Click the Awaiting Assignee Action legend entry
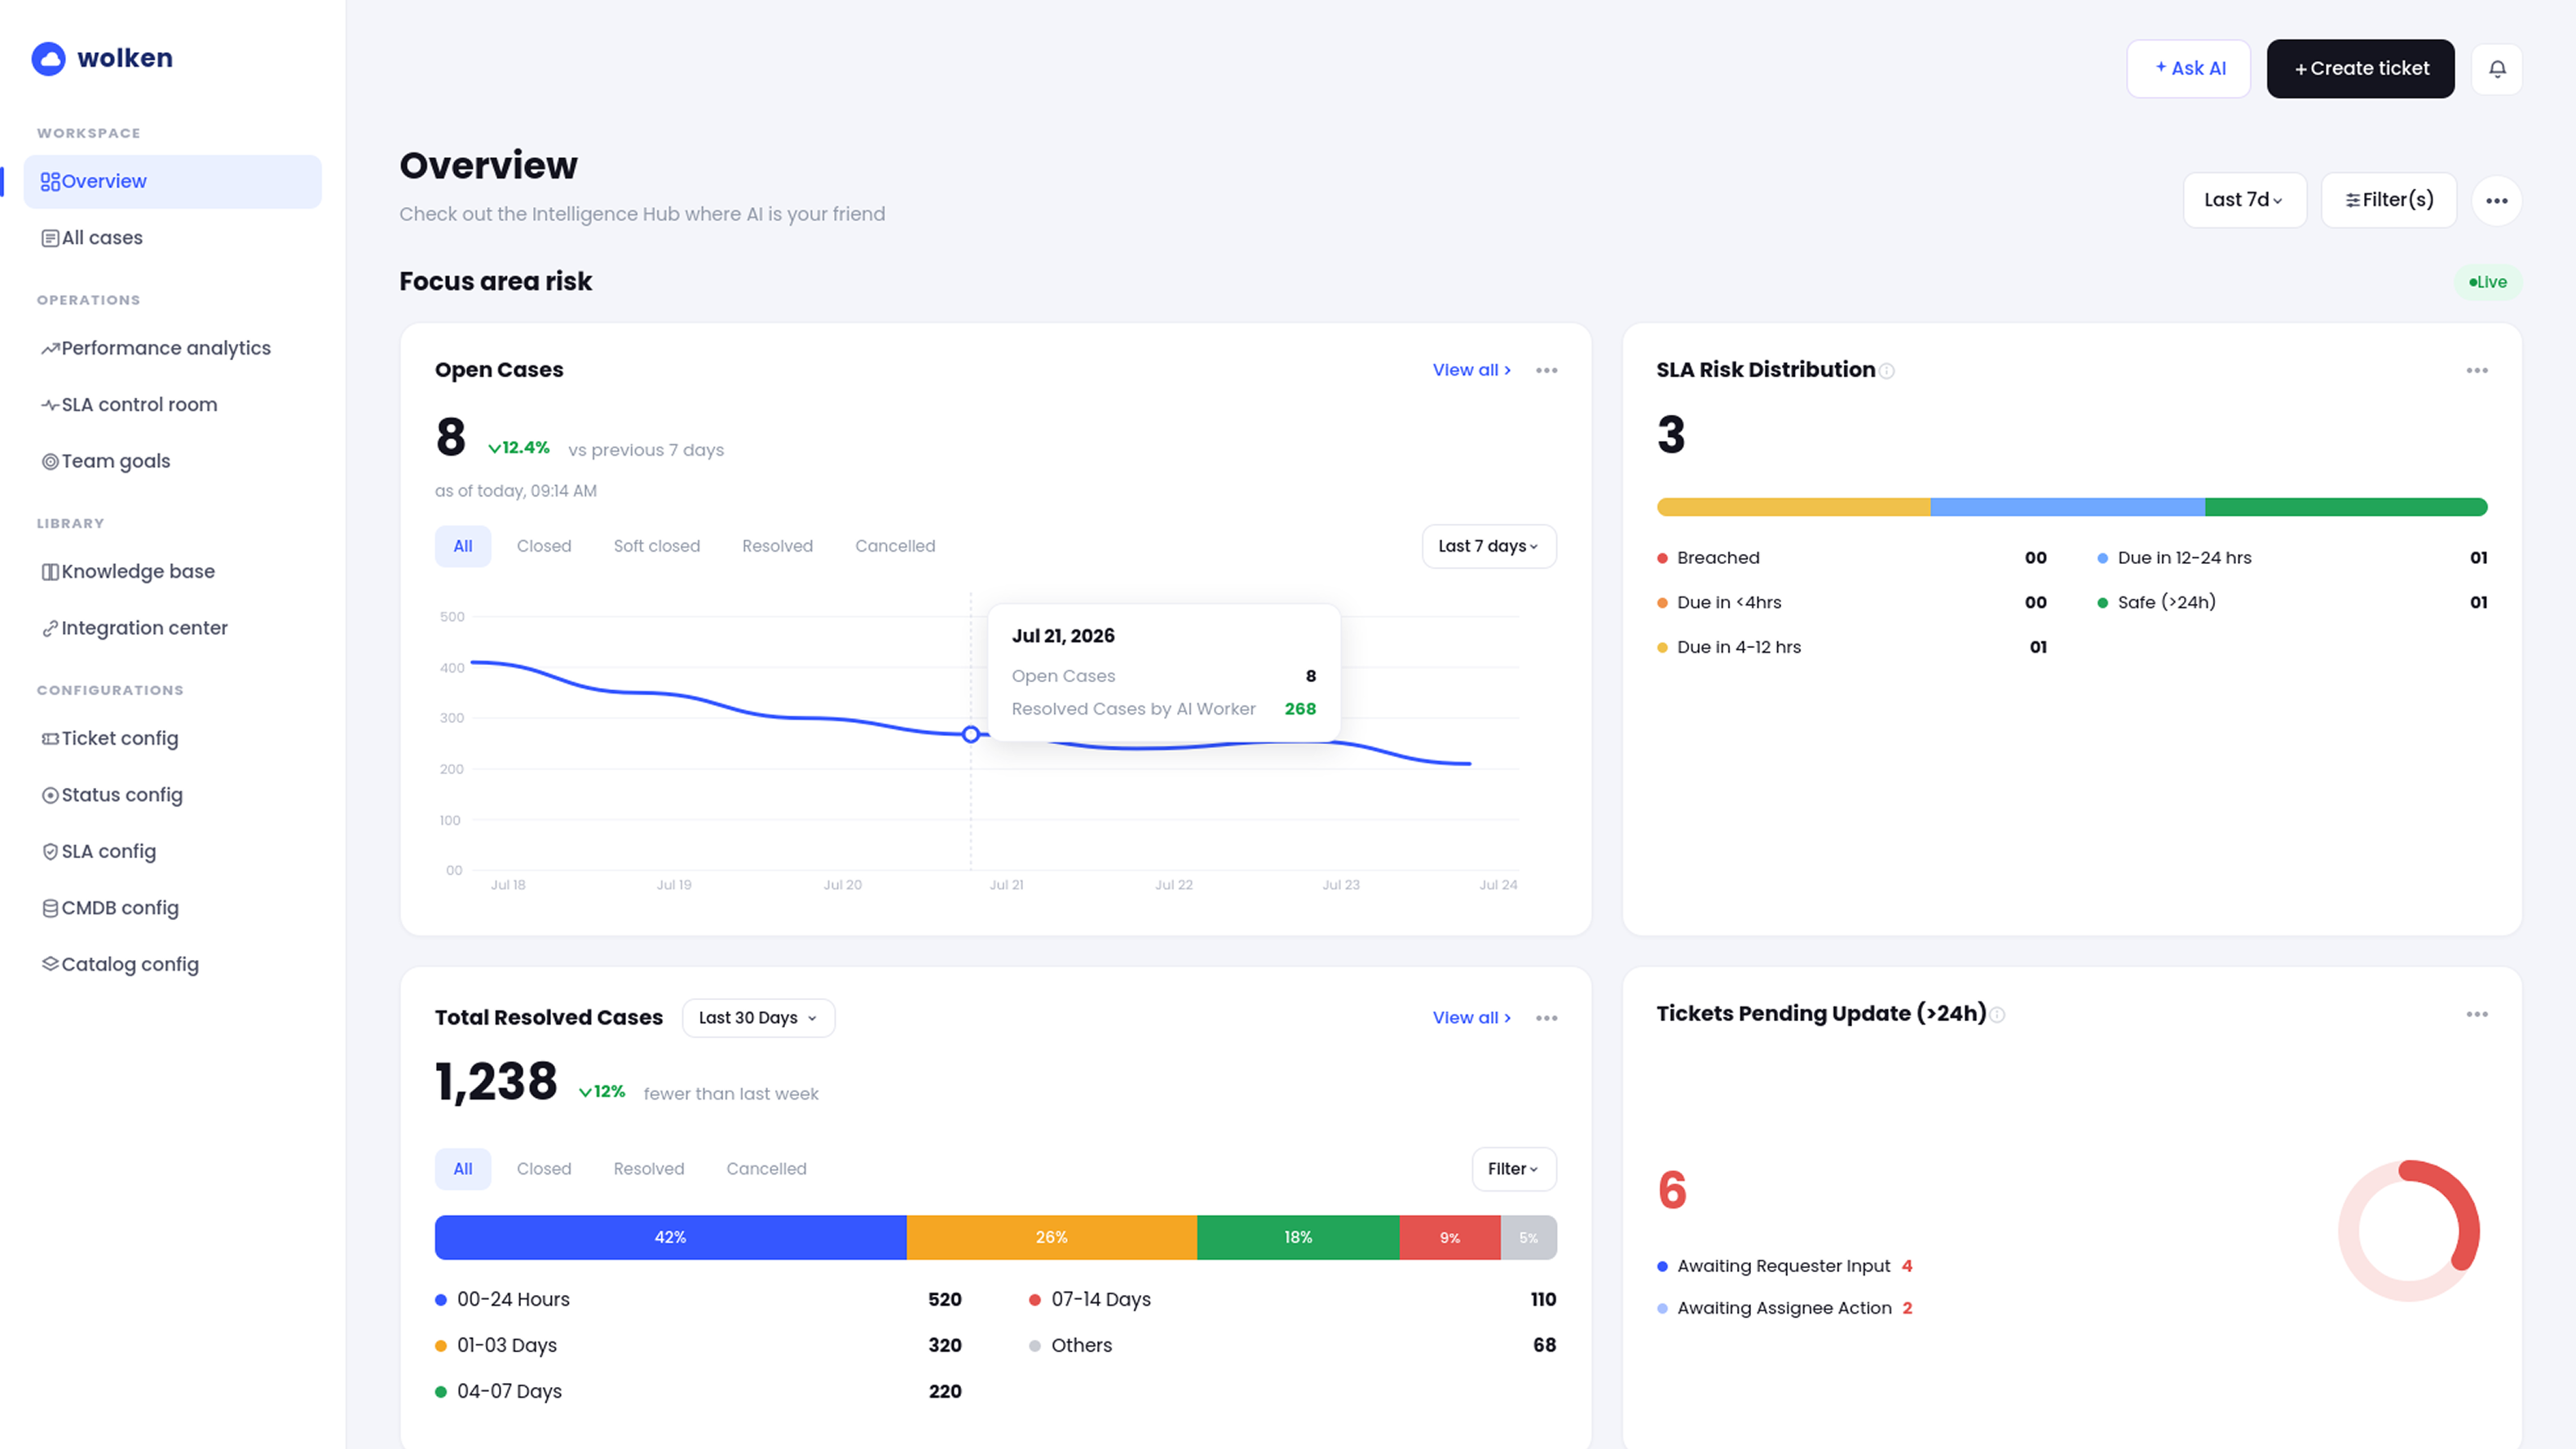Screen dimensions: 2576x1449 (1785, 1308)
